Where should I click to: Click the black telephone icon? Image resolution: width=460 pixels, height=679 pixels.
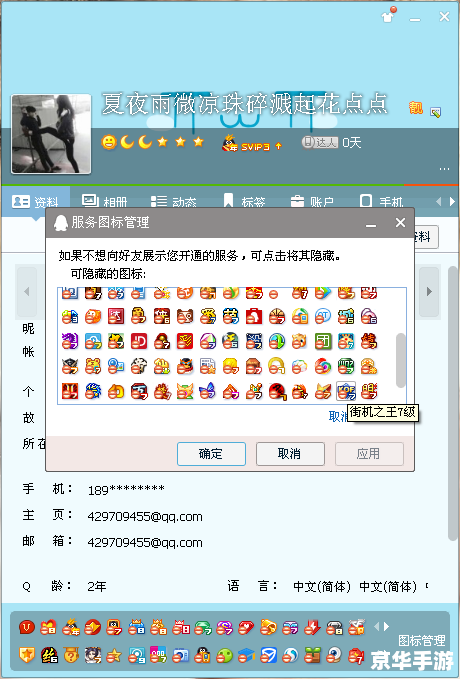pos(334,627)
